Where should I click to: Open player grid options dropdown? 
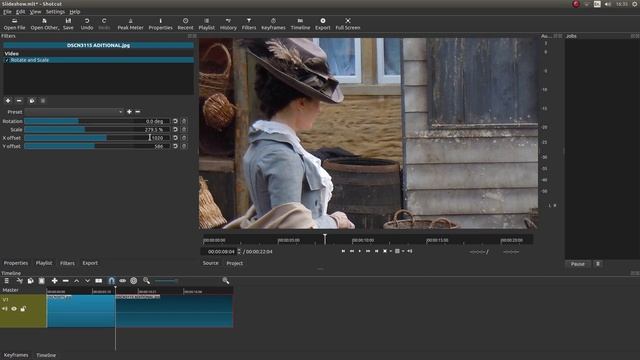403,251
